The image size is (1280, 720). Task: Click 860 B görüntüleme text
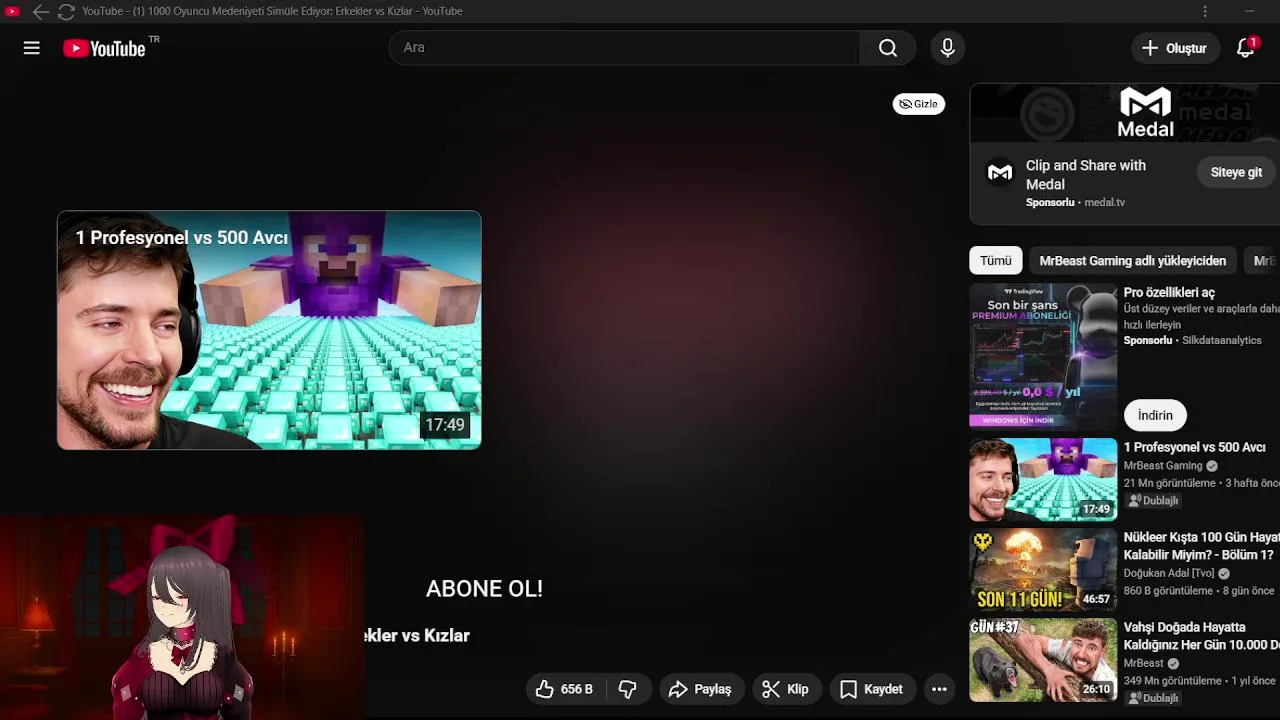(1170, 591)
